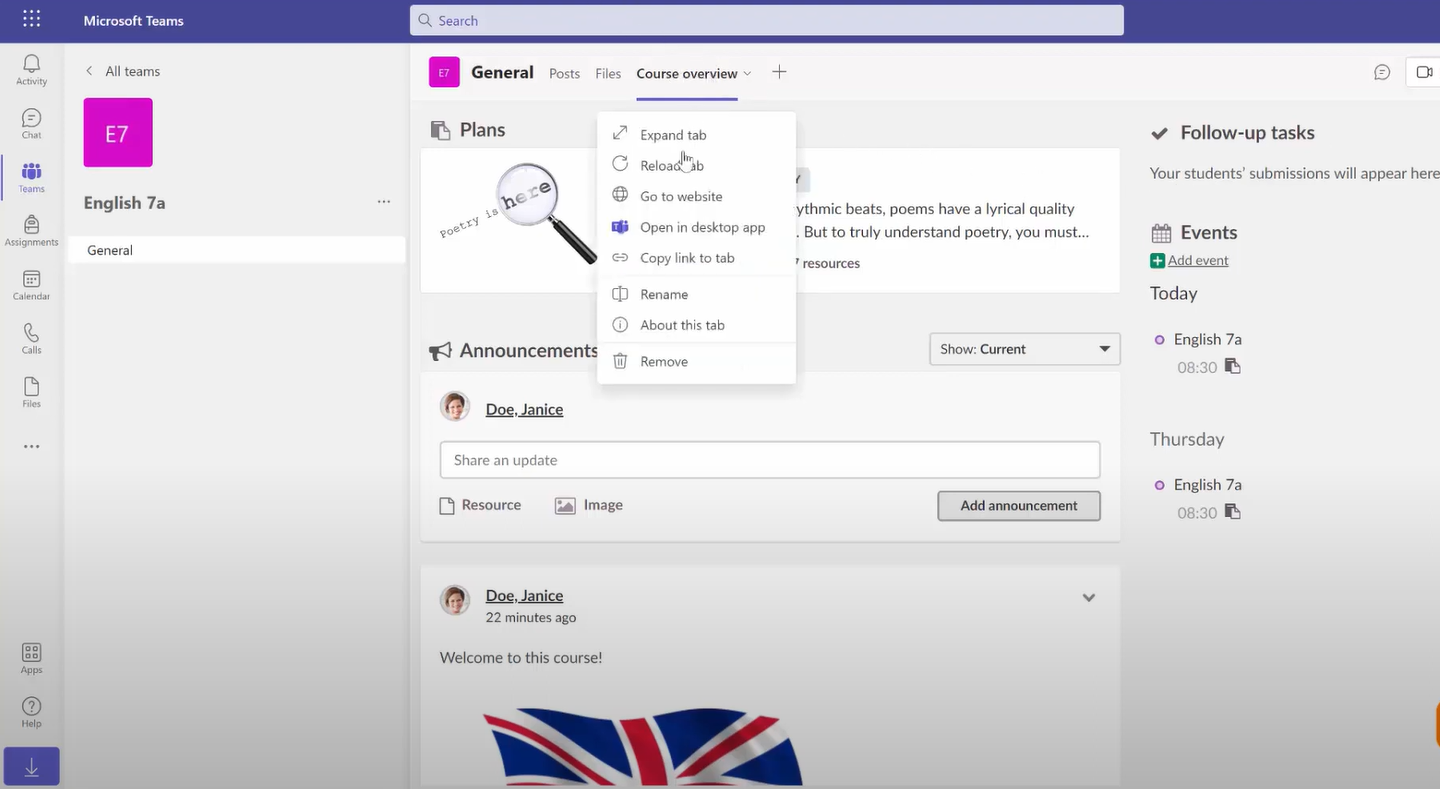Choose Rename from the context menu
Screen dimensions: 1440x789
(x=664, y=294)
